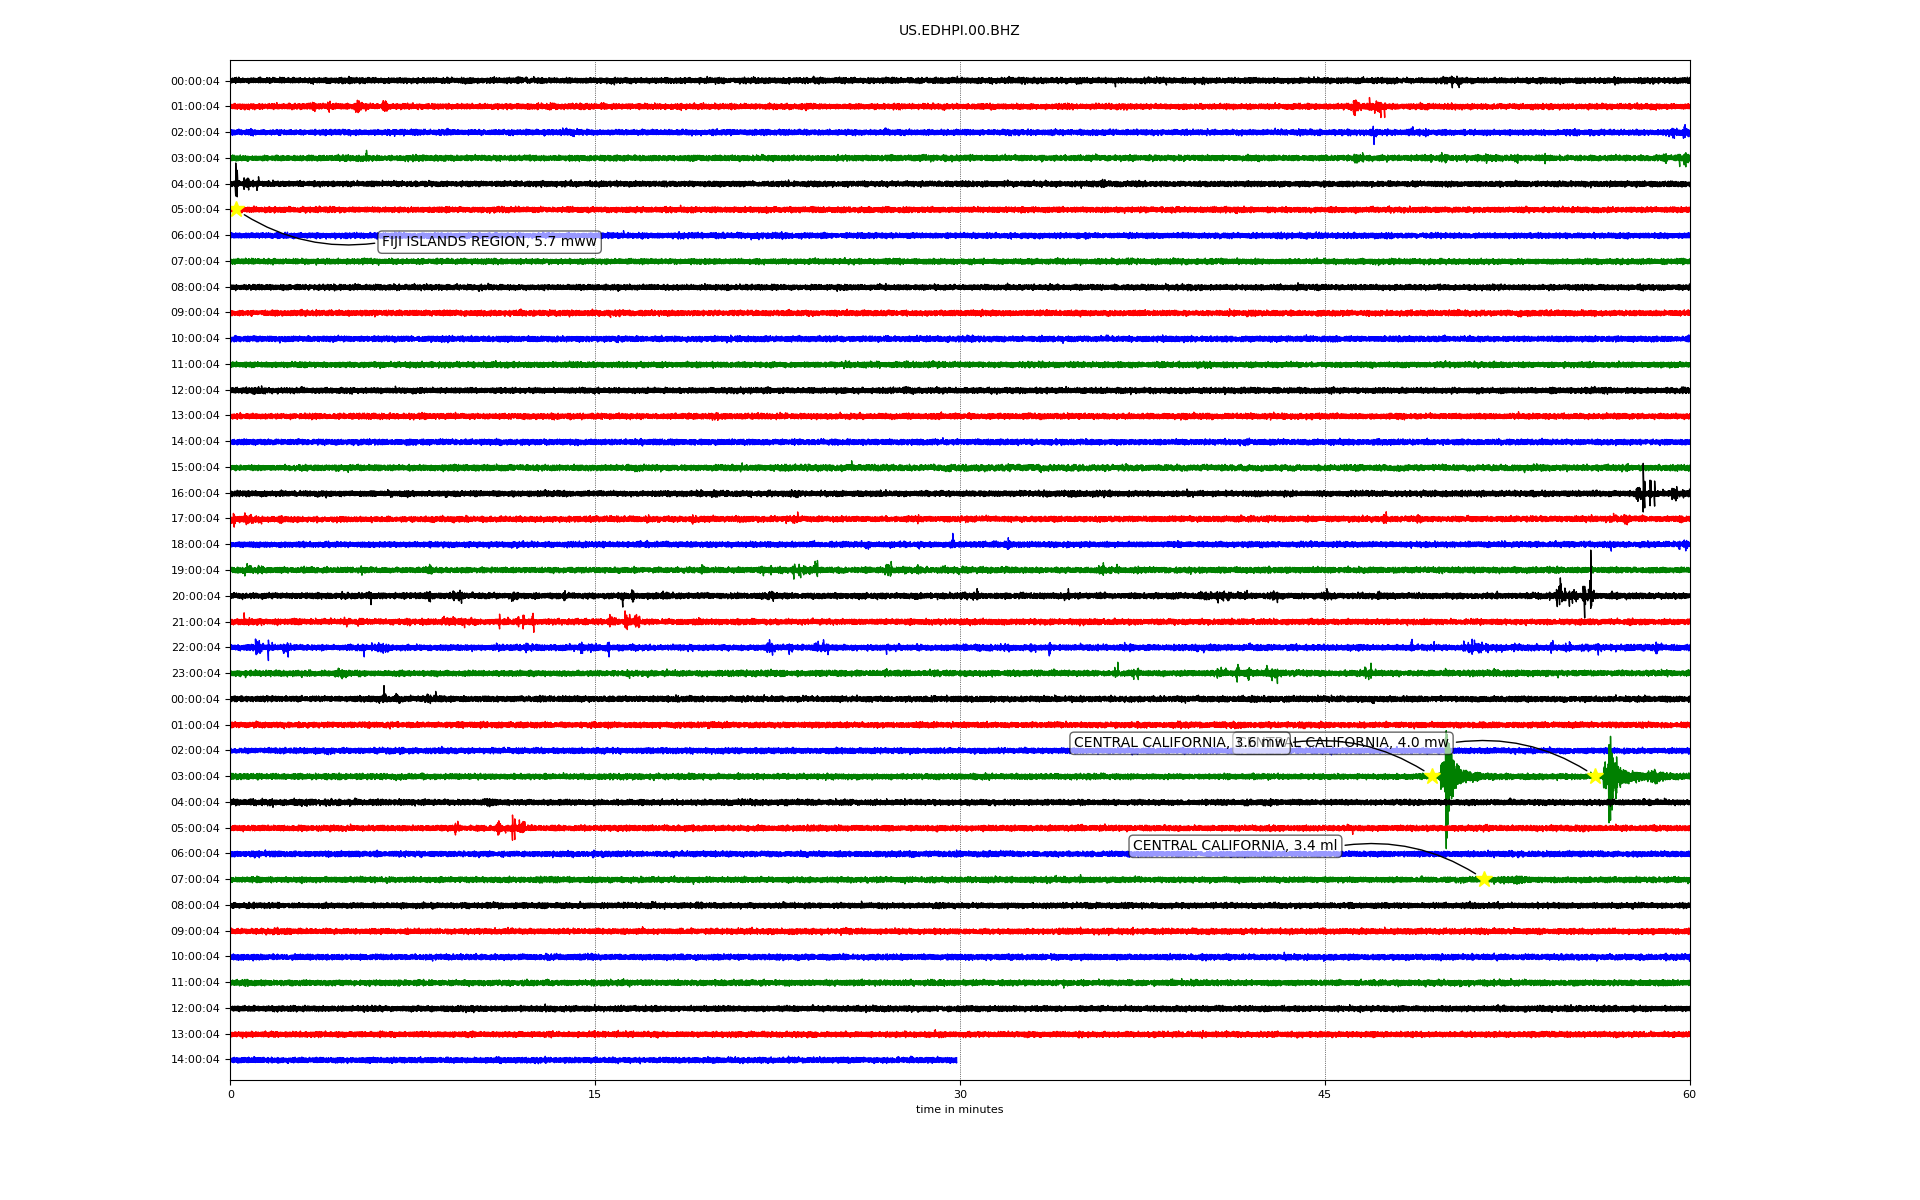Click the 60 minute tick label

pos(1689,1095)
